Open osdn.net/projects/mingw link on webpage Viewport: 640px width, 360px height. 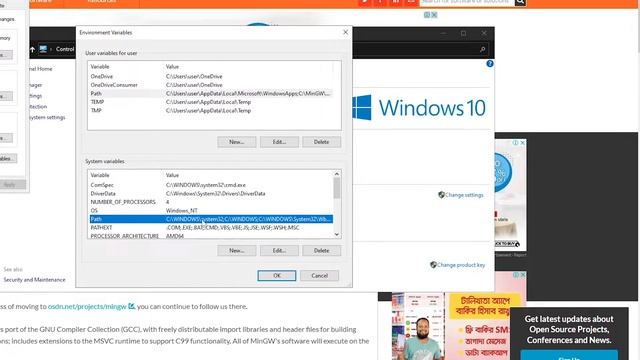[87, 306]
